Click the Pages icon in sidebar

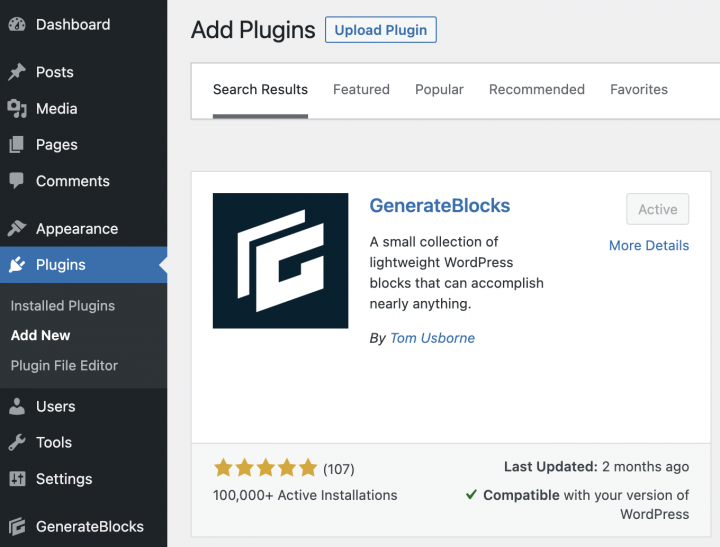pyautogui.click(x=17, y=145)
